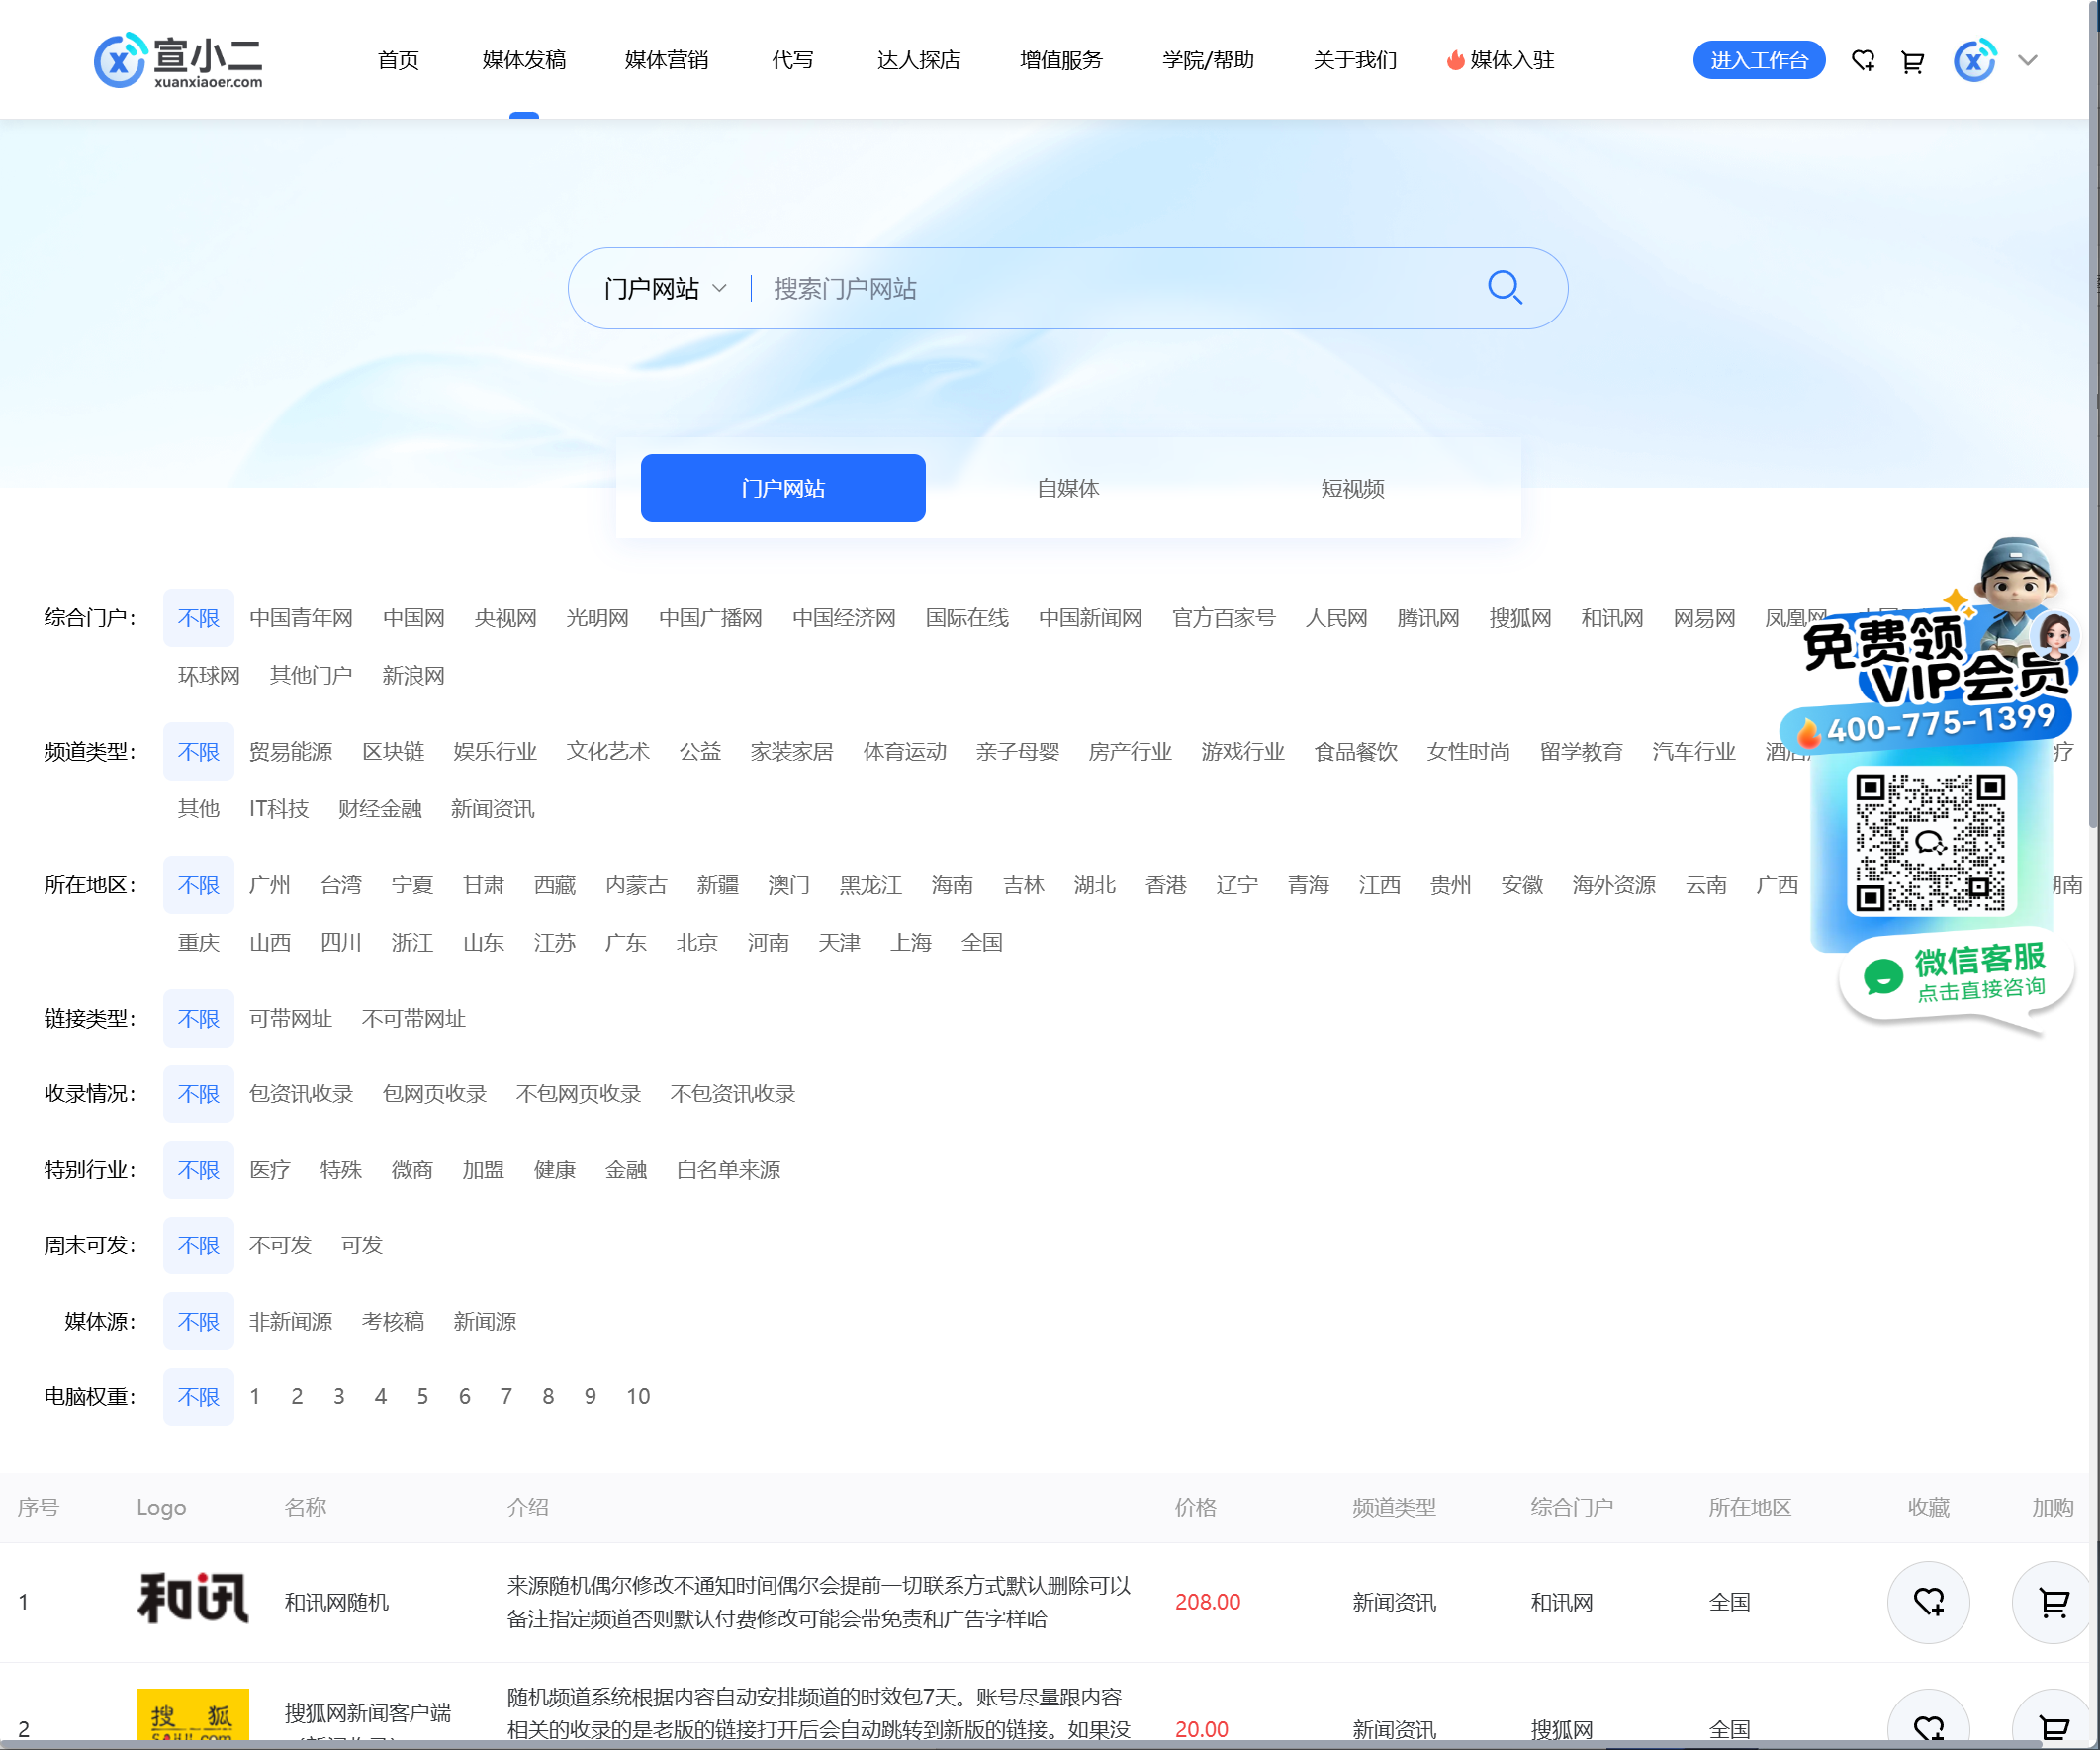
Task: Focus the 搜索门户网站 input field
Action: (1120, 289)
